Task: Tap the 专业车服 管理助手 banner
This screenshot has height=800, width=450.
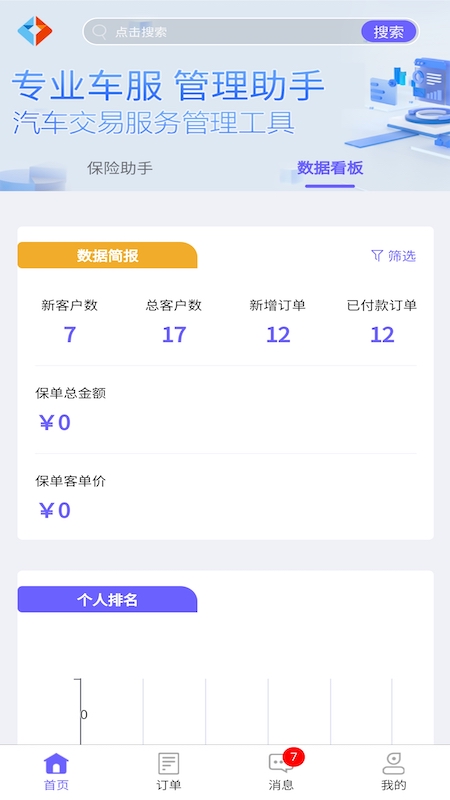Action: [168, 86]
